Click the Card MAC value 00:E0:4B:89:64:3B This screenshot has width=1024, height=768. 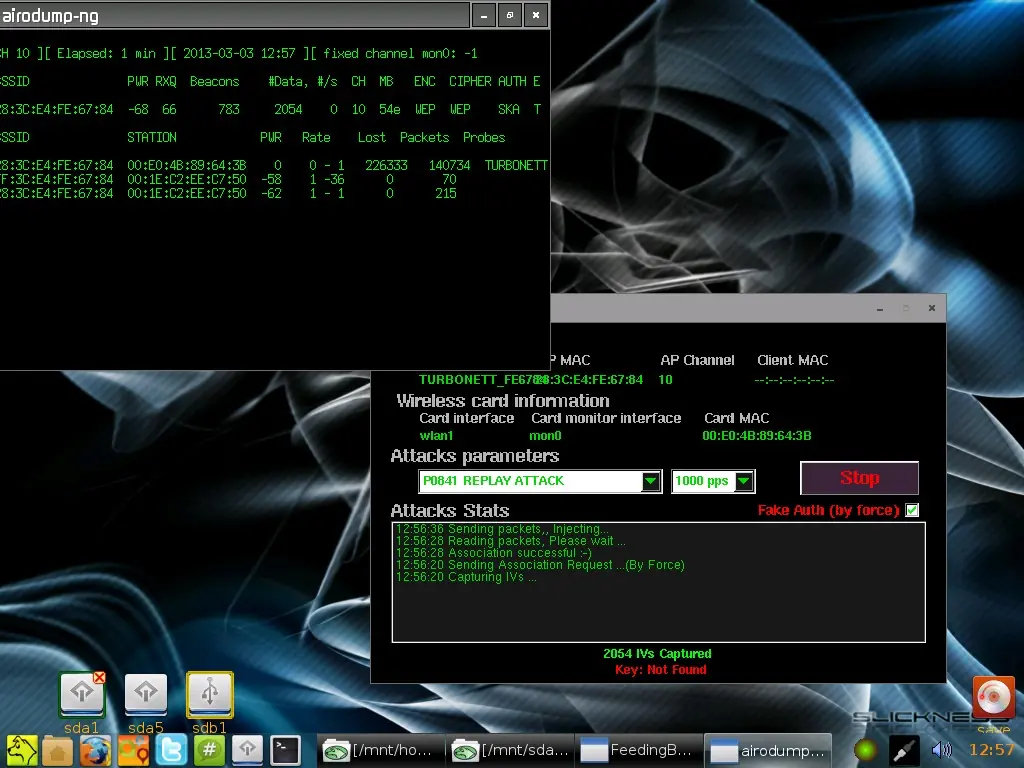point(757,436)
